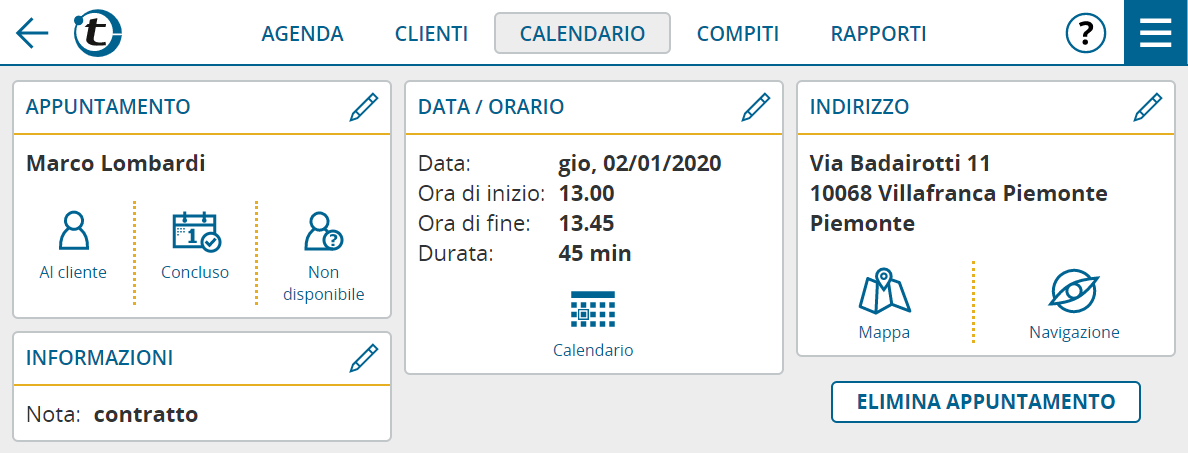Screen dimensions: 1188x453
Task: Edit the Data / Orario panel
Action: tap(755, 107)
